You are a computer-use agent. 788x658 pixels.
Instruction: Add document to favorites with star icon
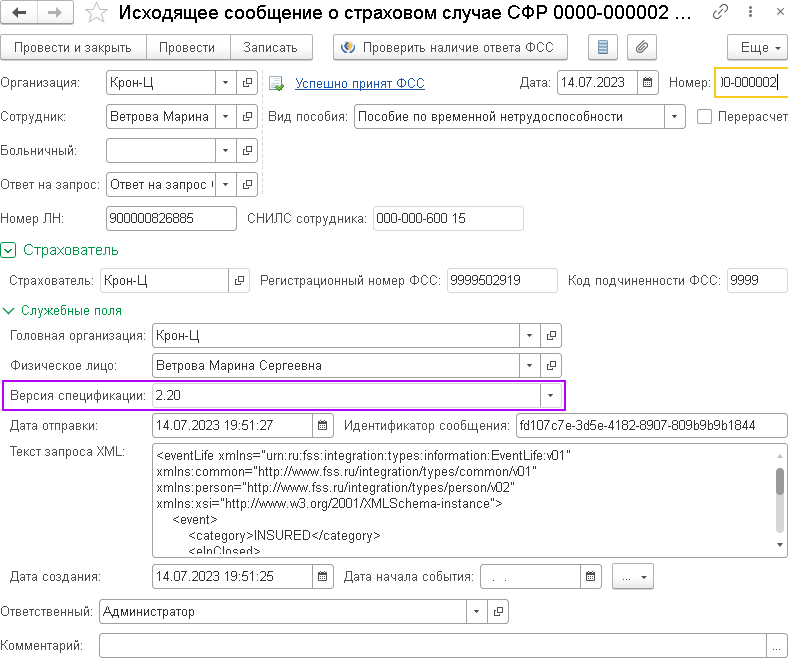[x=96, y=13]
